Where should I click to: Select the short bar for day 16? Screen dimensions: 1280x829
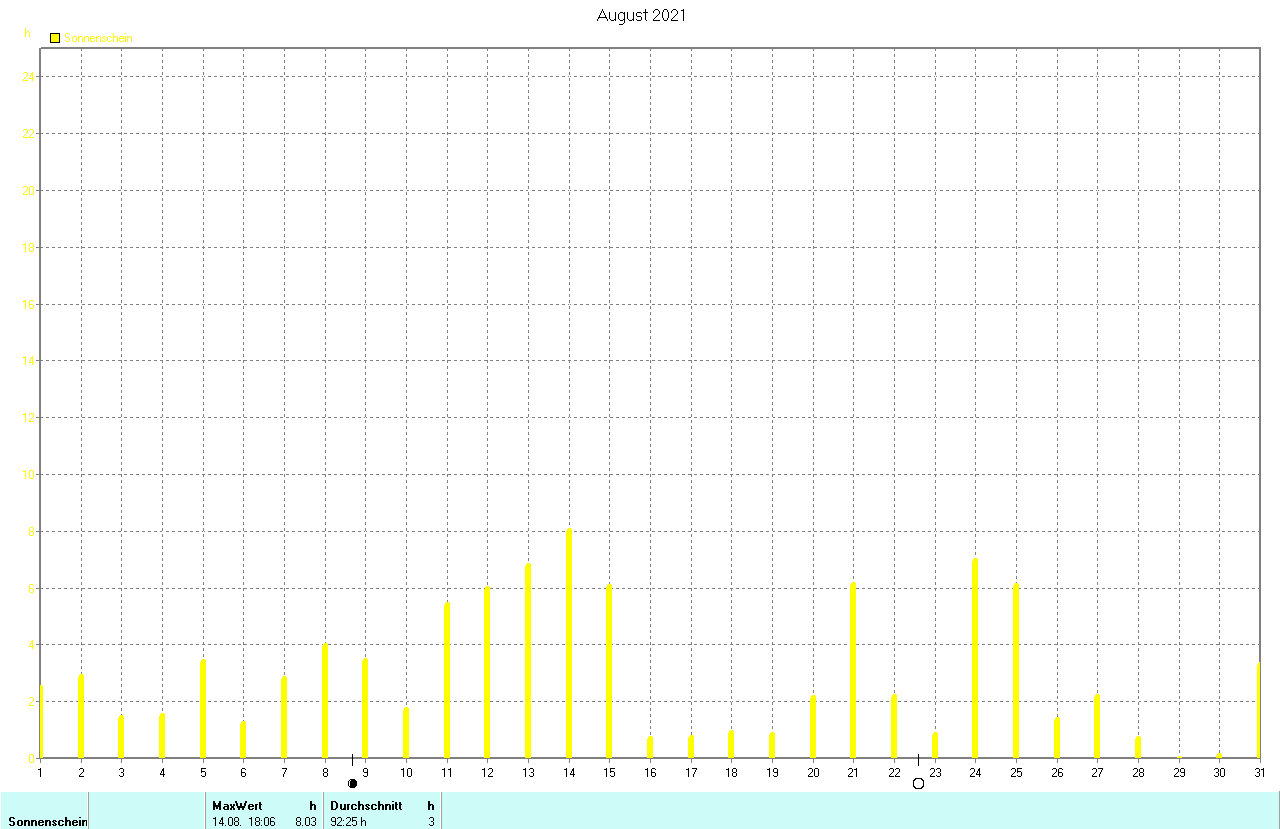click(650, 748)
